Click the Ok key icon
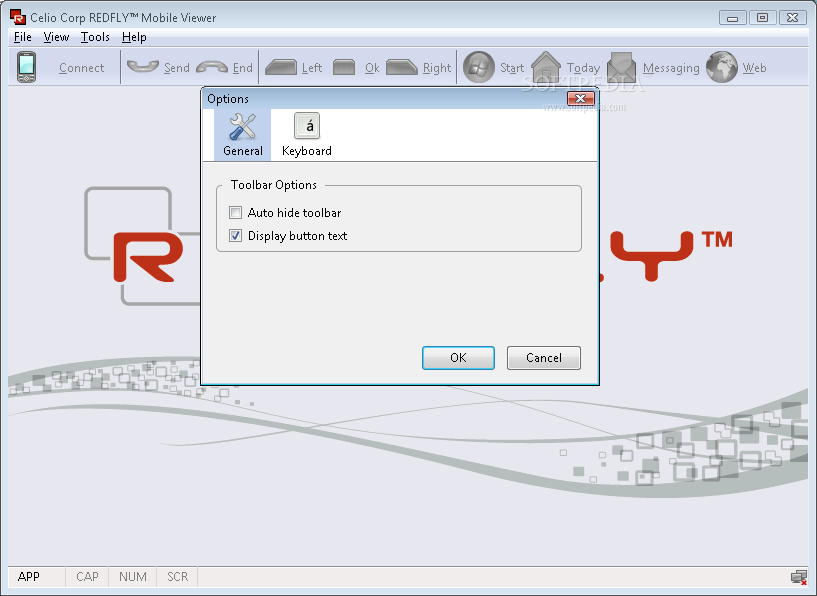 point(344,67)
